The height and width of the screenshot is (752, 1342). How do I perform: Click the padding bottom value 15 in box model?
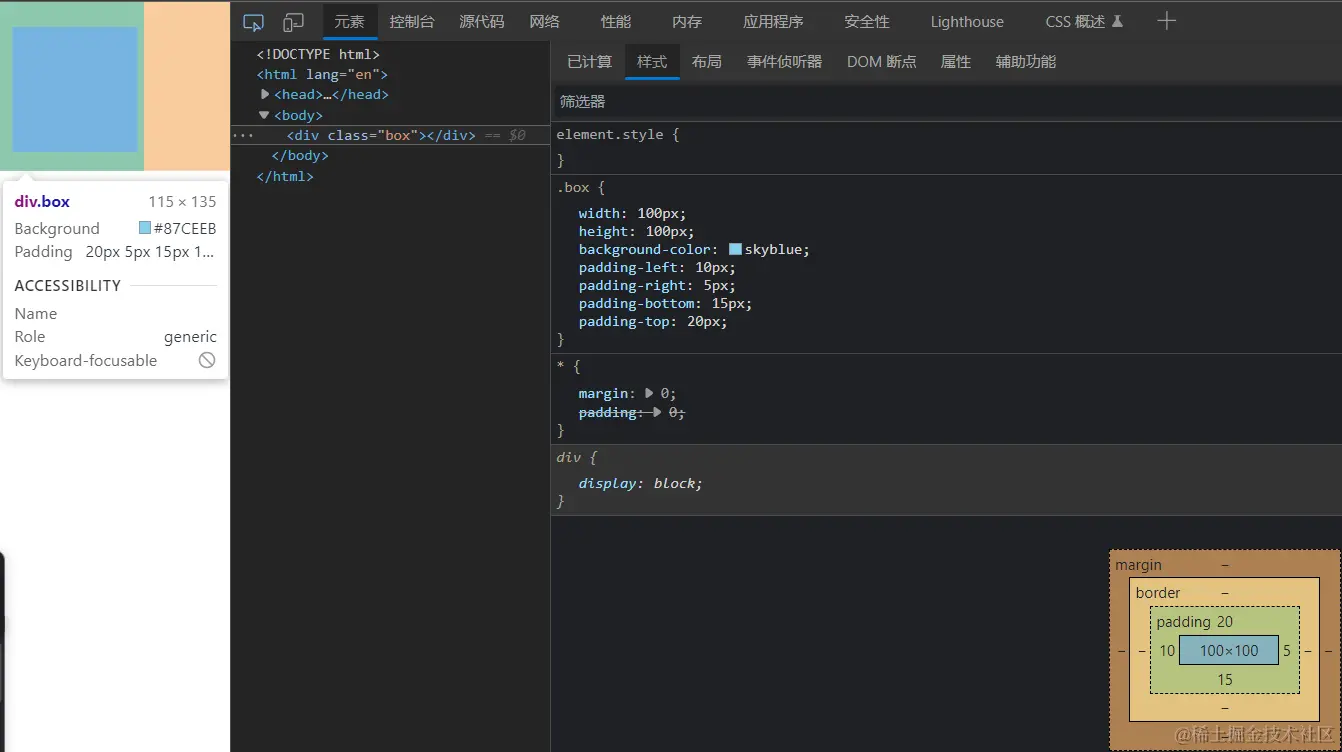(x=1225, y=680)
